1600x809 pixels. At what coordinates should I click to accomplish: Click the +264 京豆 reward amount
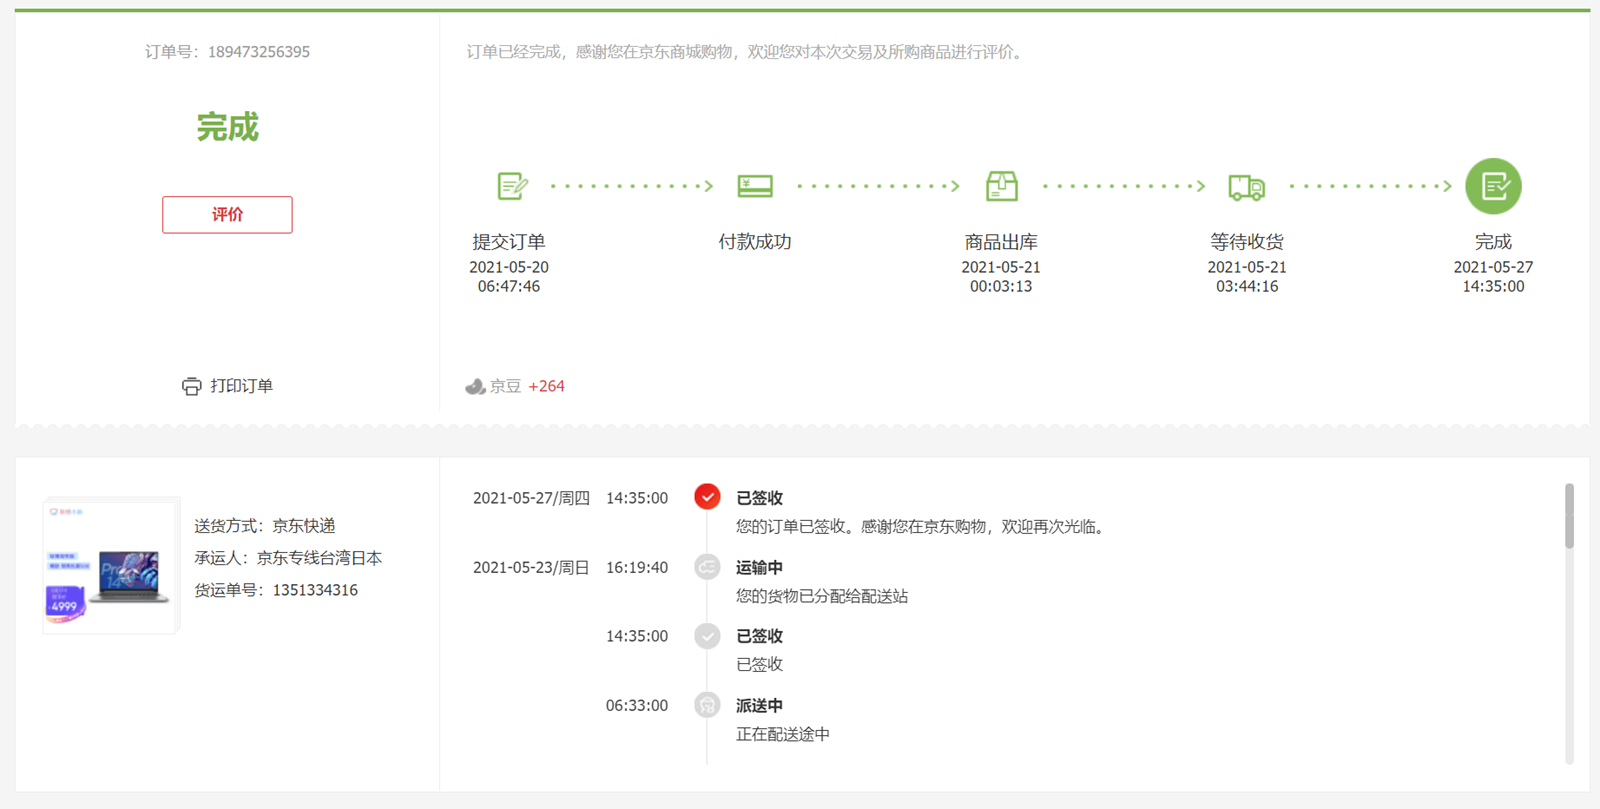coord(546,386)
